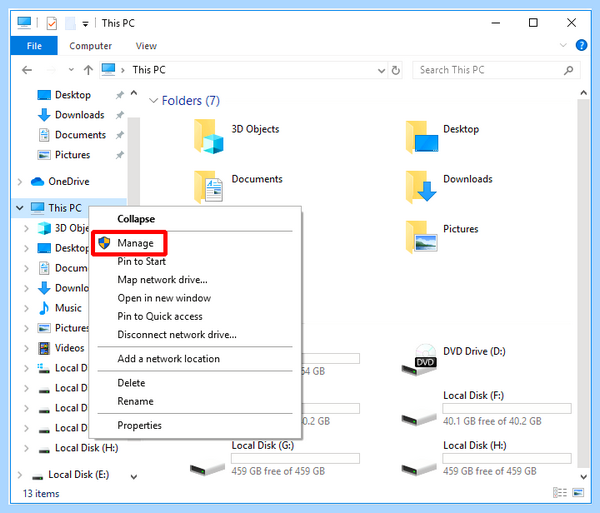Expand the OneDrive tree node
This screenshot has height=513, width=600.
click(20, 181)
